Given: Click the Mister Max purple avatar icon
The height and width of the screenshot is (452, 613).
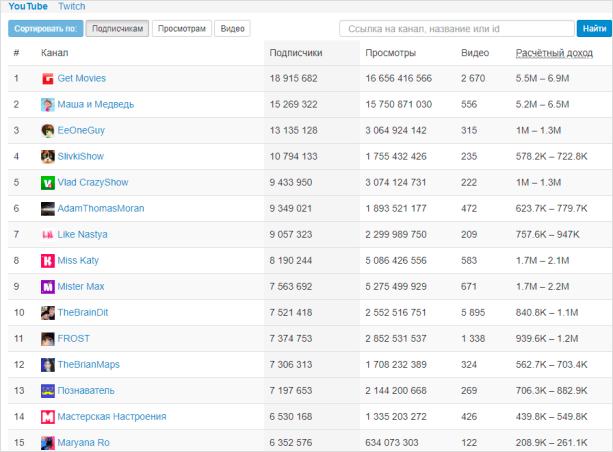Looking at the screenshot, I should 47,286.
